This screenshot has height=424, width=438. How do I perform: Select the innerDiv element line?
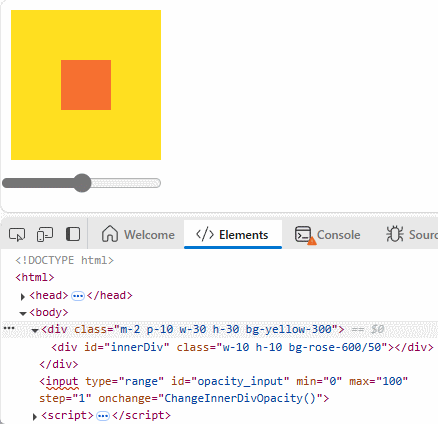[242, 347]
